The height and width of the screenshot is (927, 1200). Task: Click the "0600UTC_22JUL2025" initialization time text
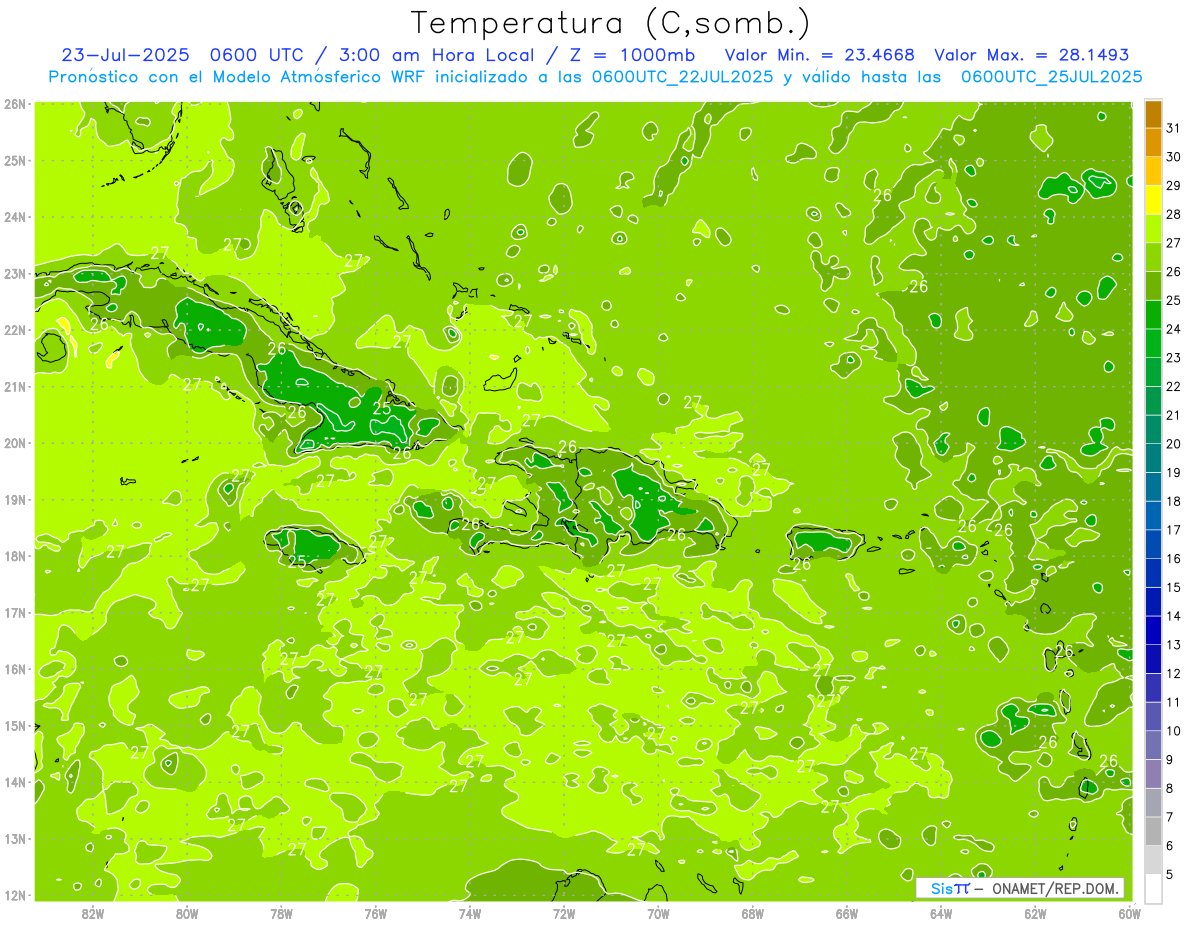682,77
